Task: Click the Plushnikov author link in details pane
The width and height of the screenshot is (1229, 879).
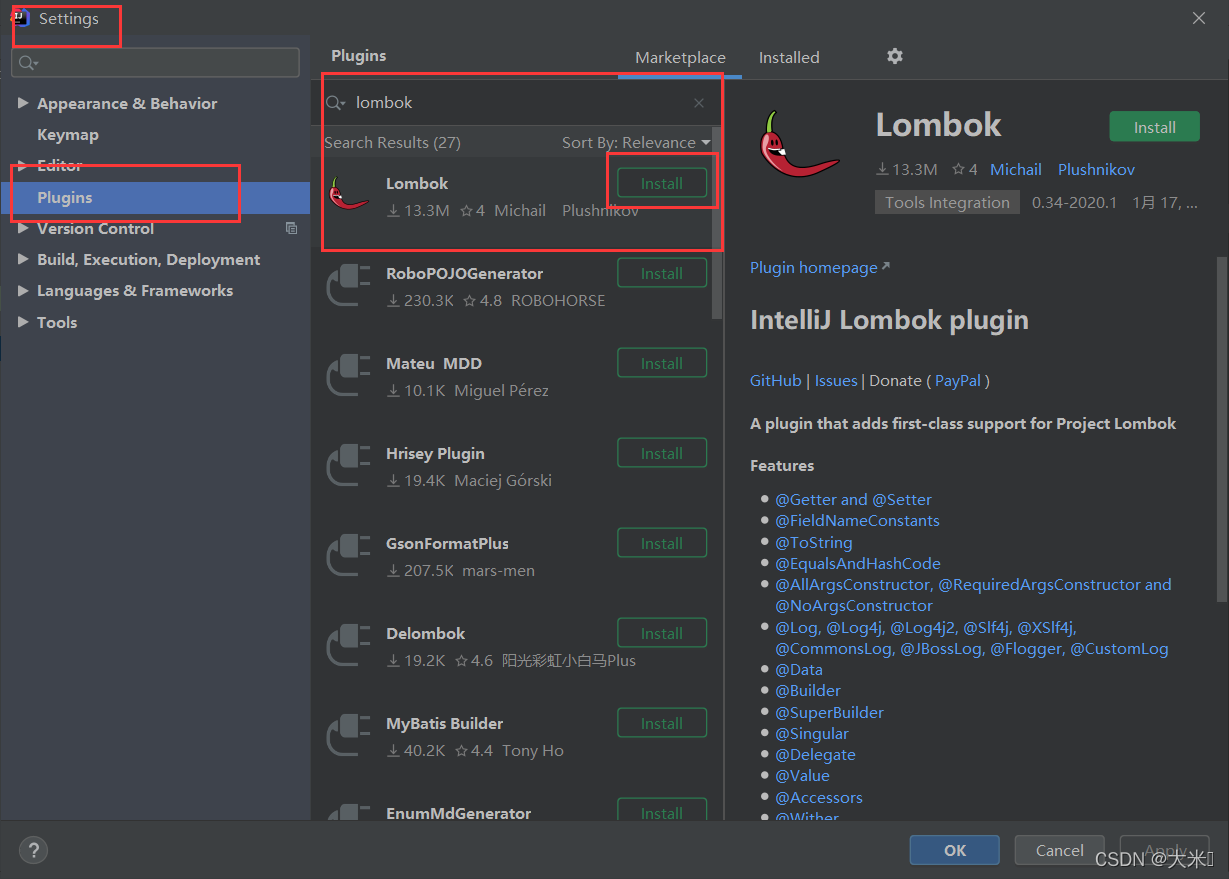Action: tap(1096, 170)
